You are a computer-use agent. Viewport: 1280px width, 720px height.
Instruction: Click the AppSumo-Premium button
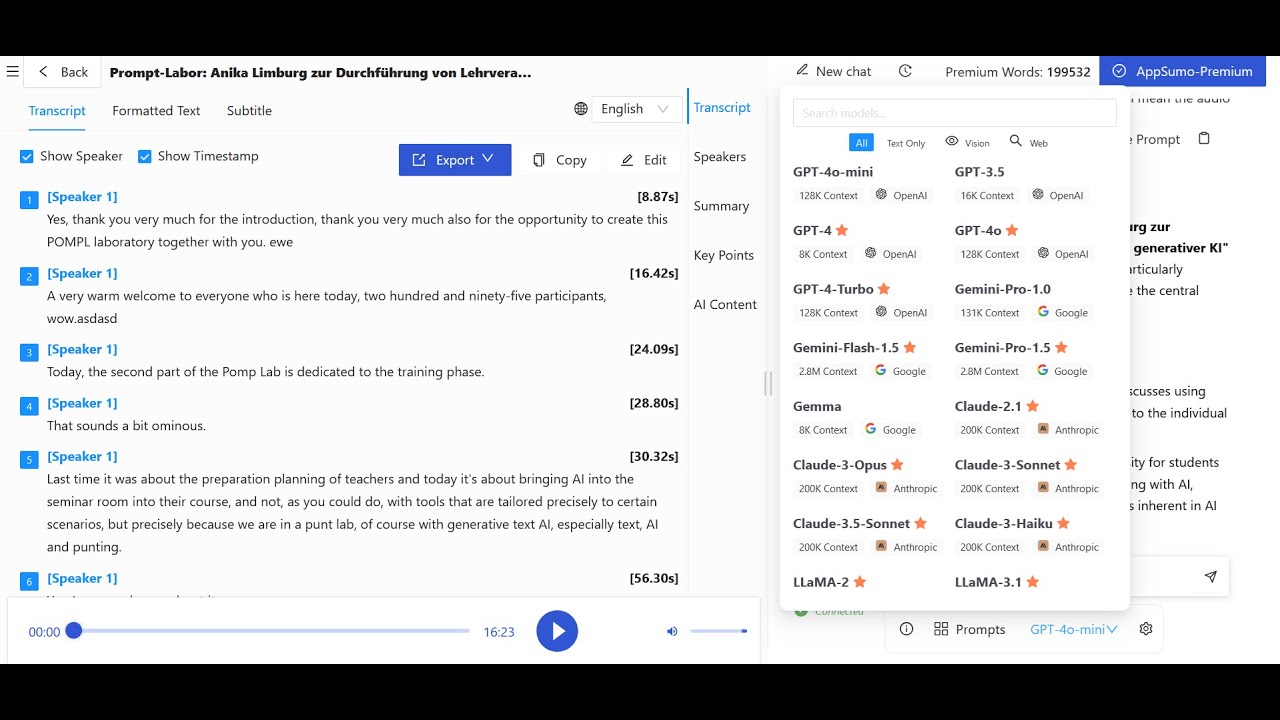pyautogui.click(x=1182, y=71)
